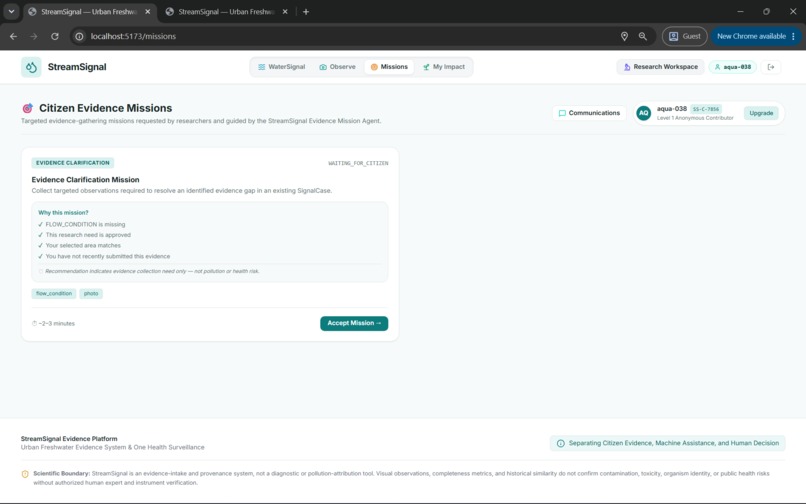Open the My Impact tab
This screenshot has height=504, width=806.
coord(444,67)
